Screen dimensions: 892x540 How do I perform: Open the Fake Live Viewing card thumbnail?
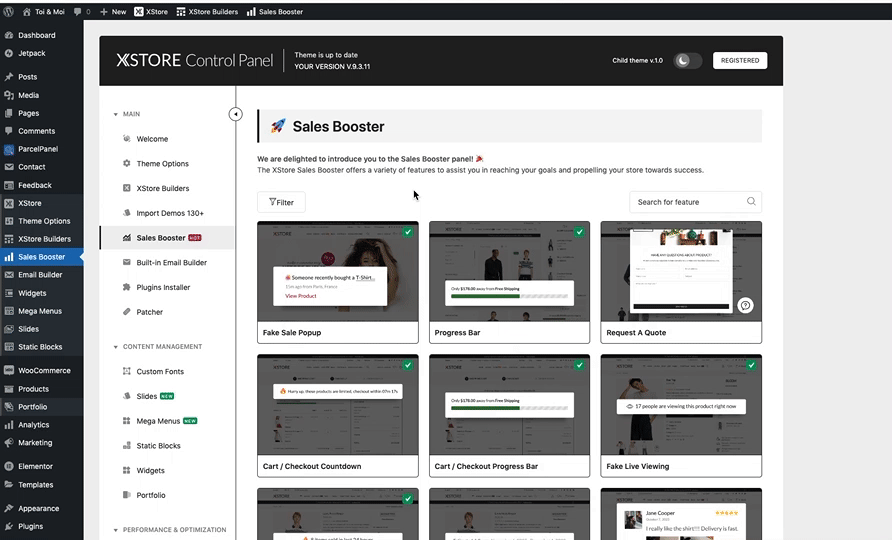tap(681, 405)
